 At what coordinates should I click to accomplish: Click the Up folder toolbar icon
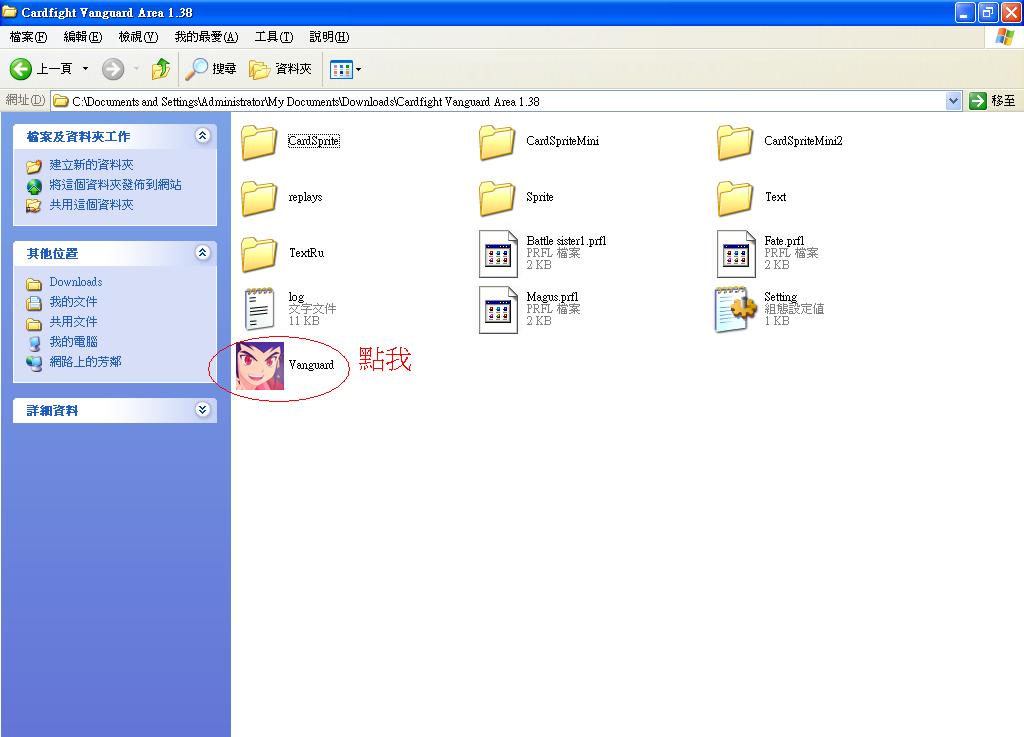coord(160,69)
